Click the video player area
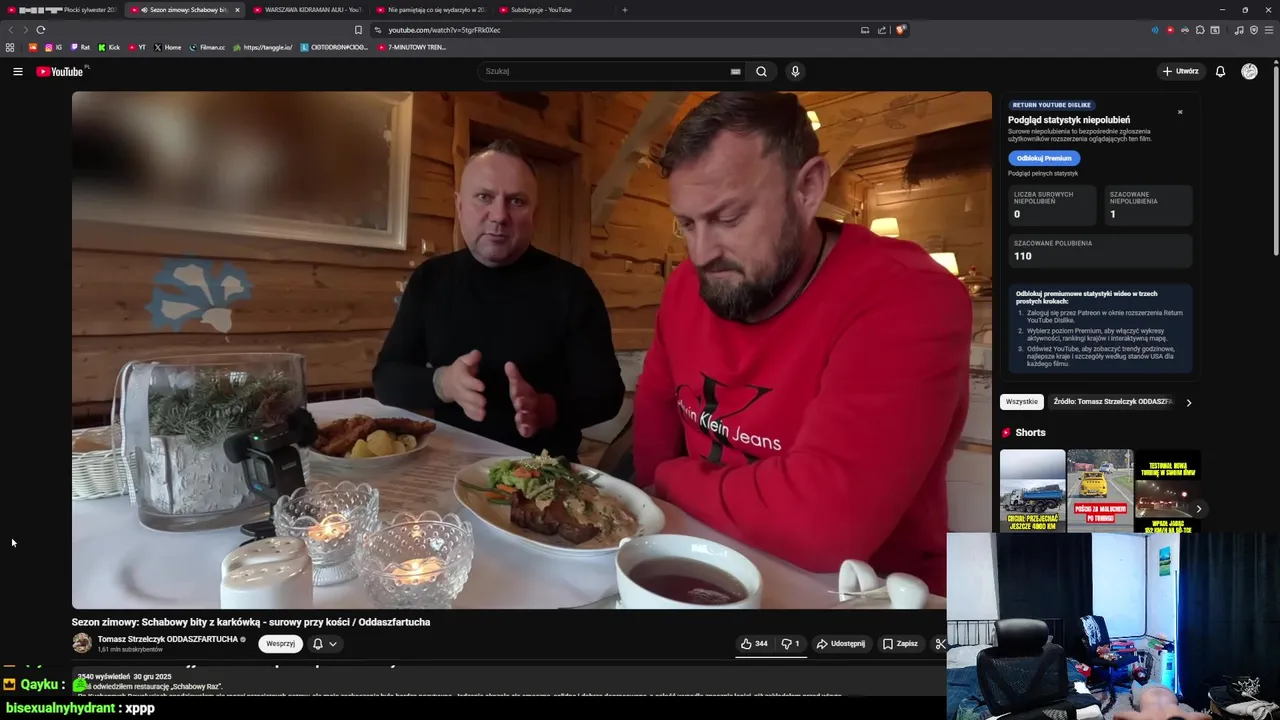 click(x=532, y=350)
